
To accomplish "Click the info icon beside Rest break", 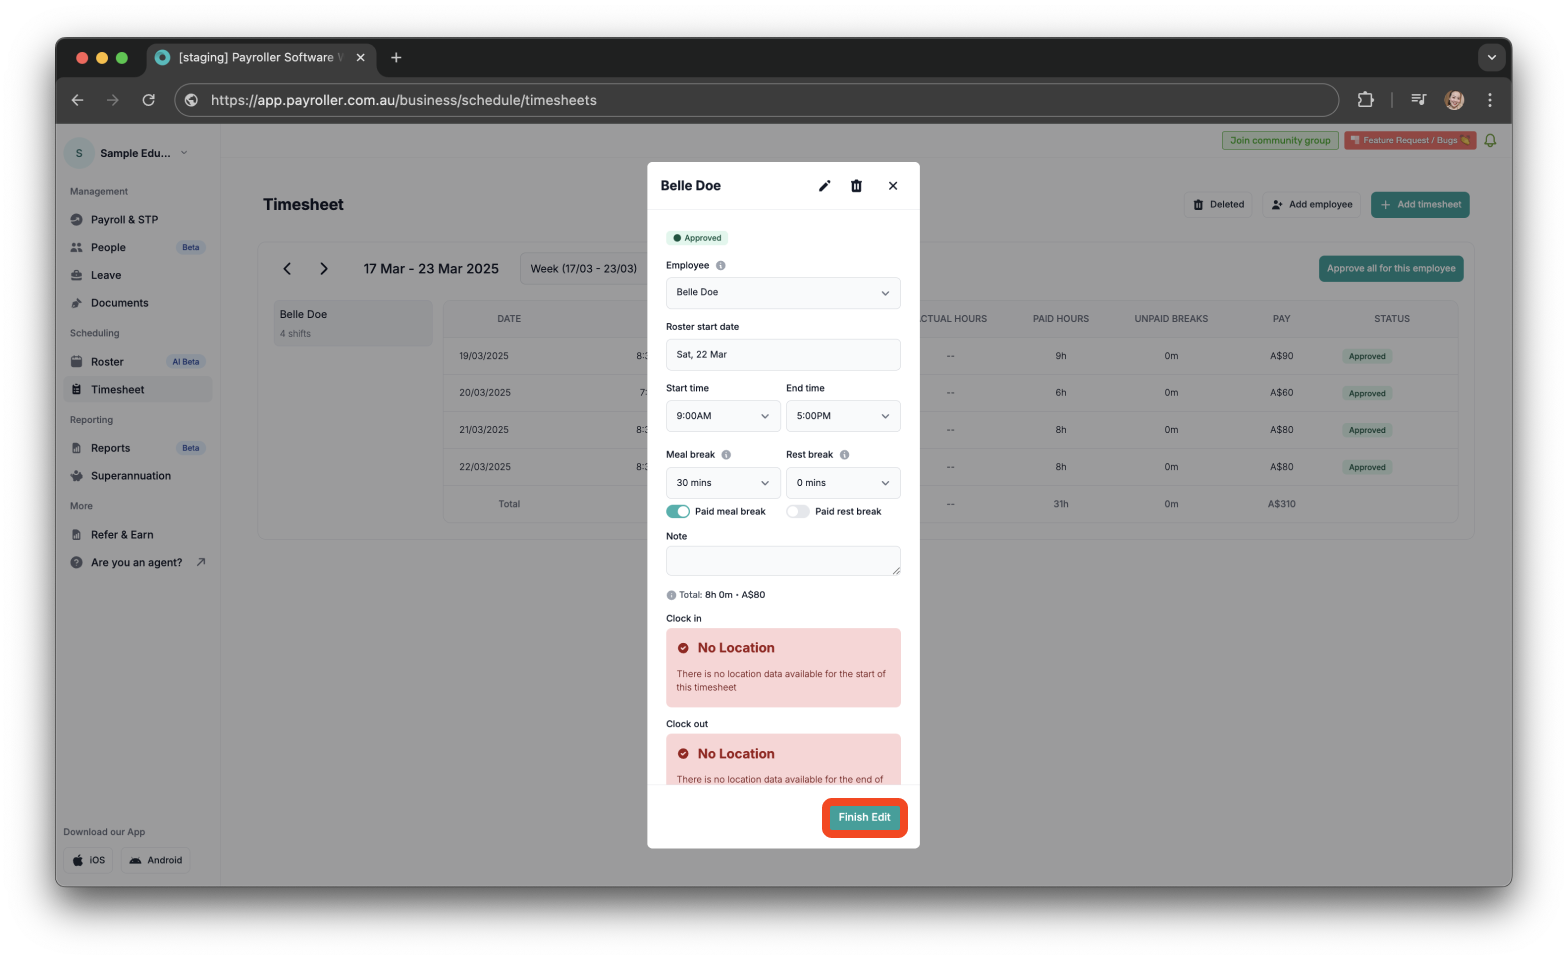I will pyautogui.click(x=845, y=455).
